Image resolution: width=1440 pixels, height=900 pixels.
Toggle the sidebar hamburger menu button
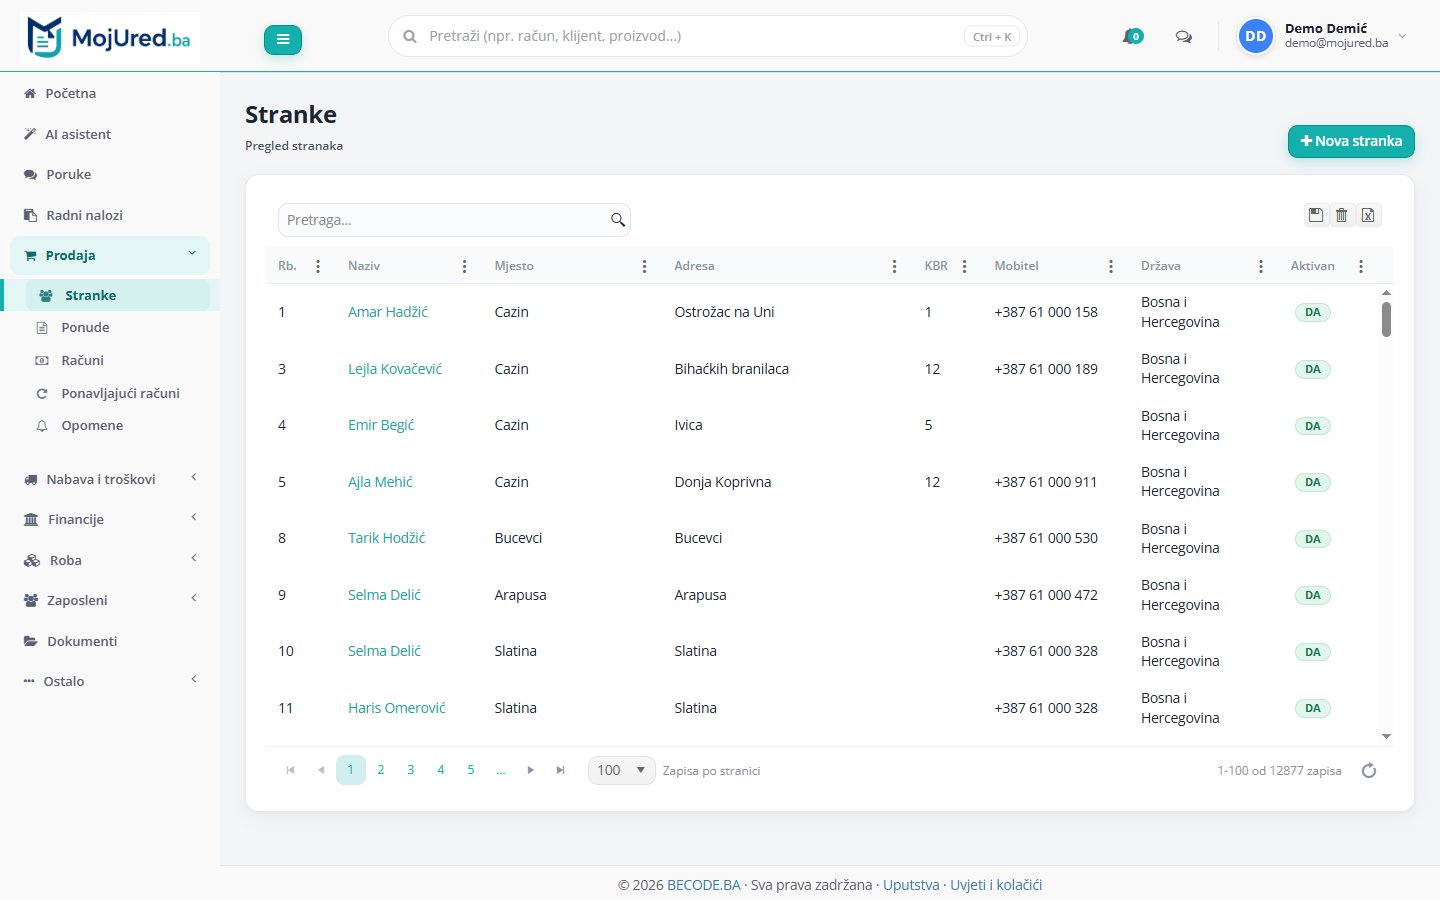[x=283, y=39]
